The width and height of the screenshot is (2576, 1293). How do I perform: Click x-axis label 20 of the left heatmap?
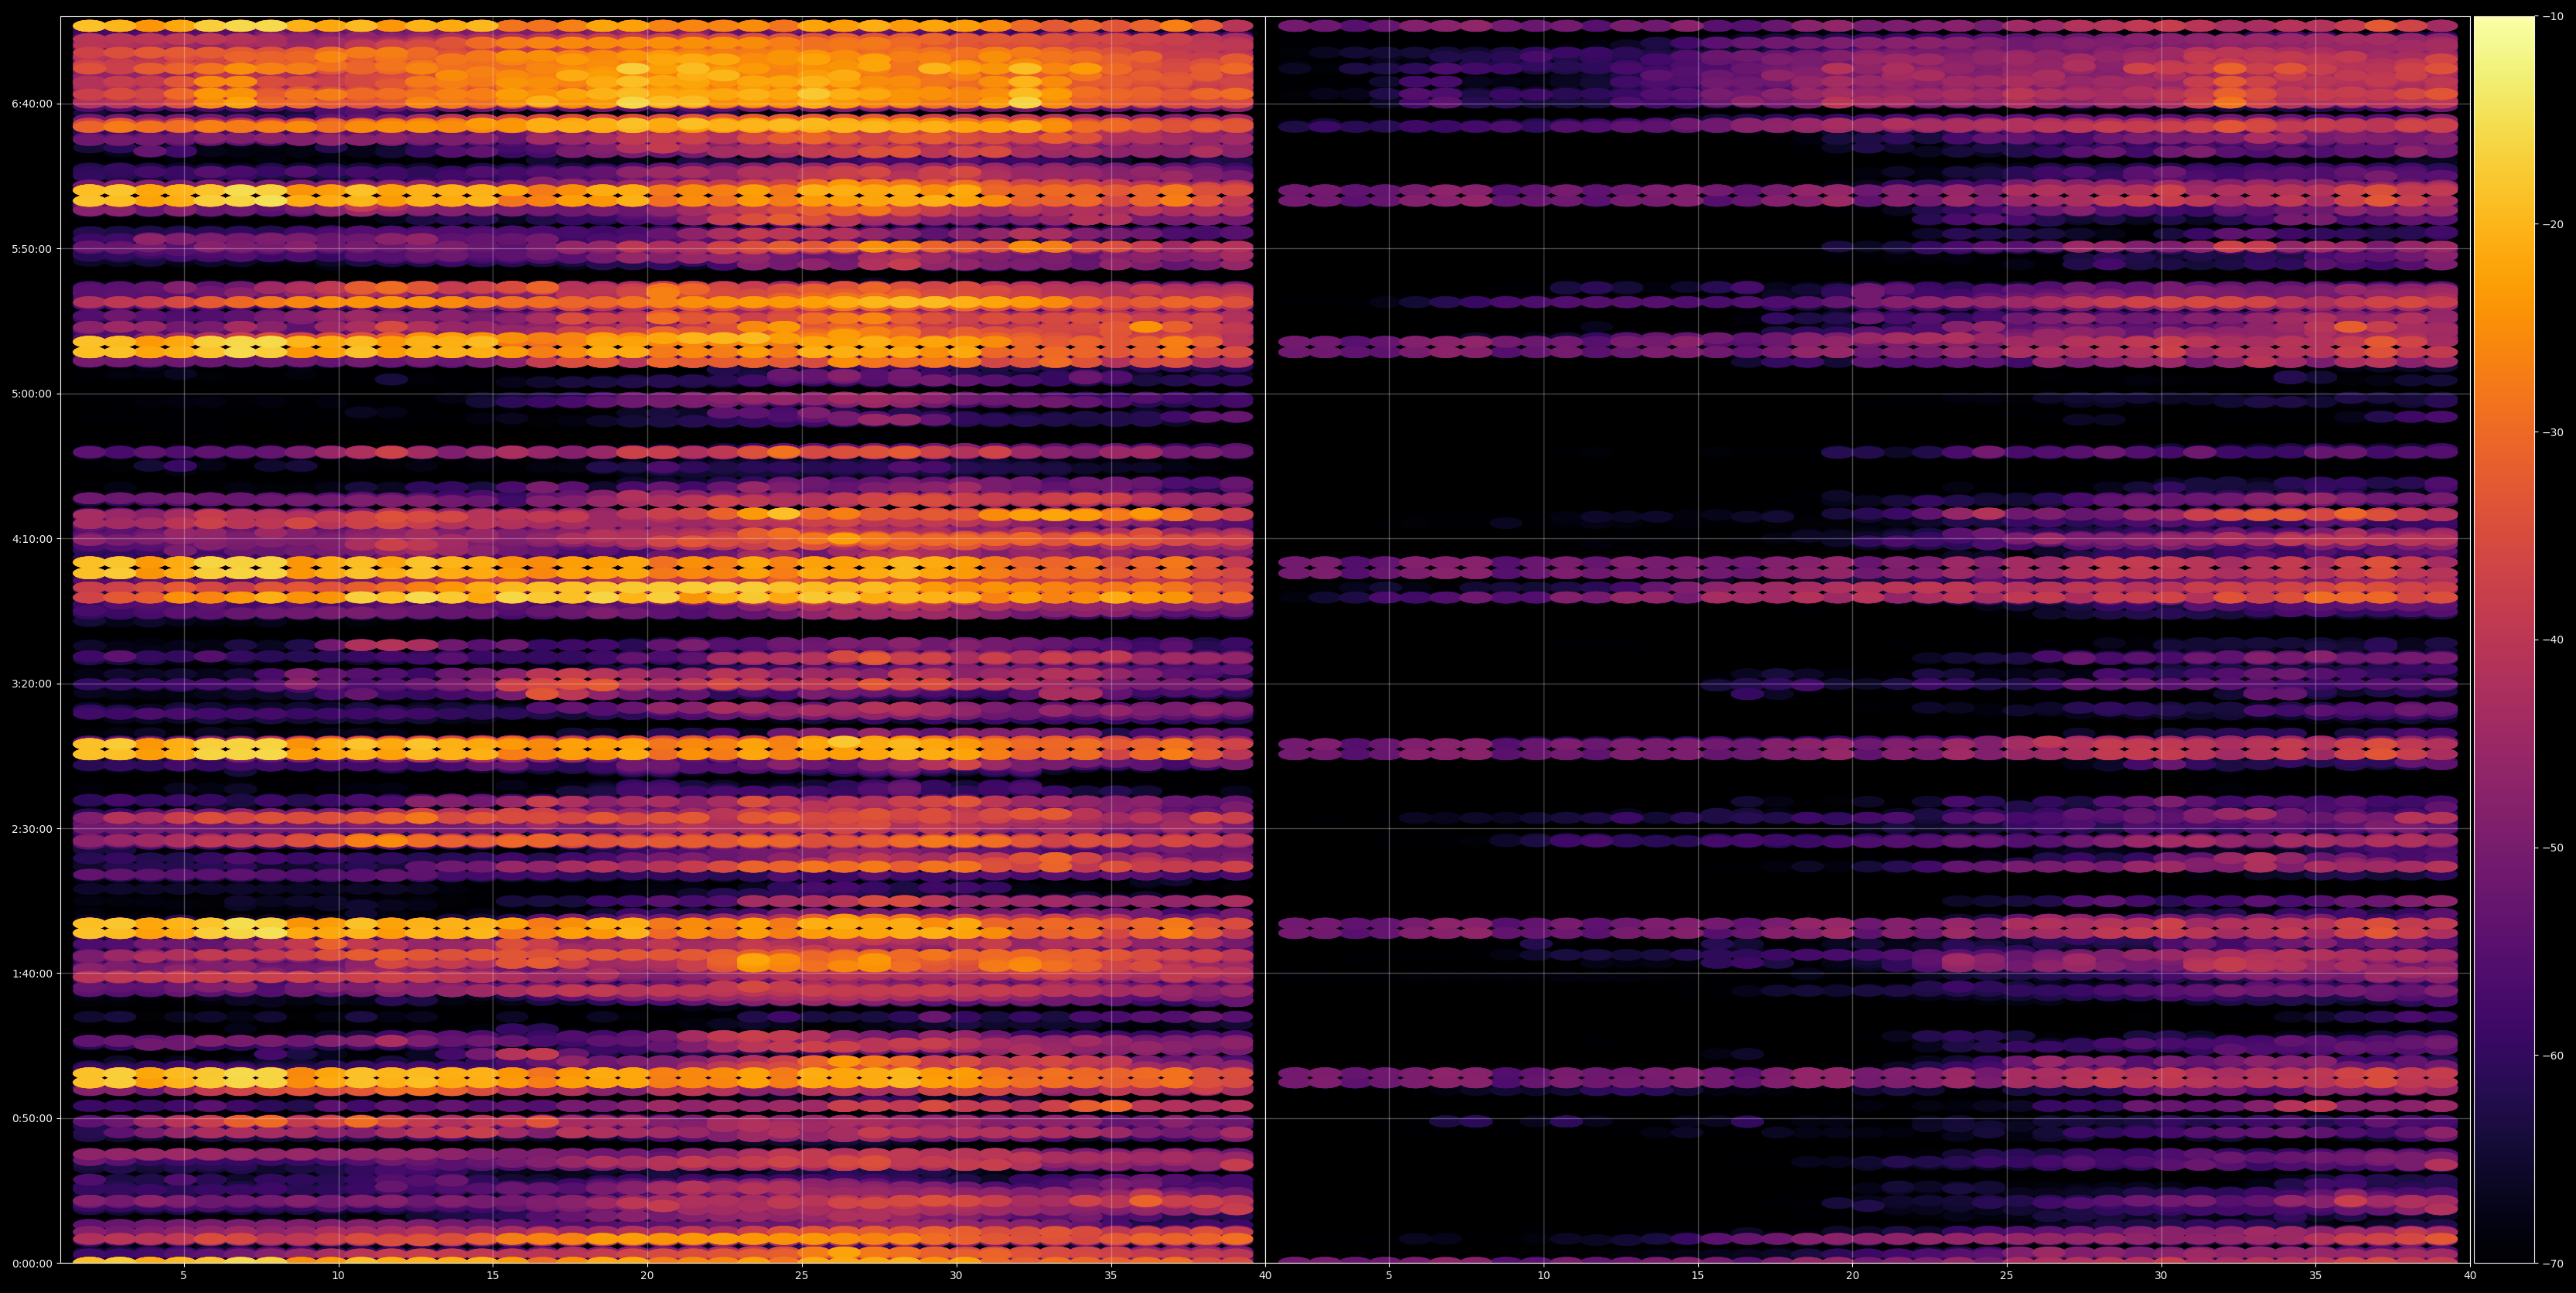tap(647, 1276)
